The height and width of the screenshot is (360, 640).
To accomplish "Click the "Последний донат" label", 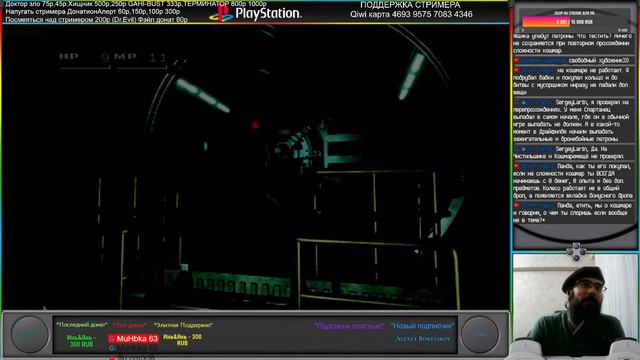I will pyautogui.click(x=82, y=325).
